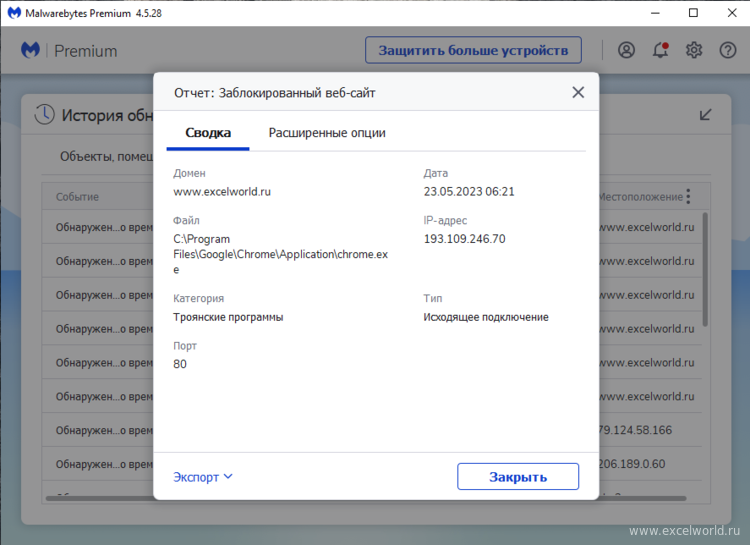Switch to the Сводка tab
The width and height of the screenshot is (750, 545).
(x=208, y=133)
